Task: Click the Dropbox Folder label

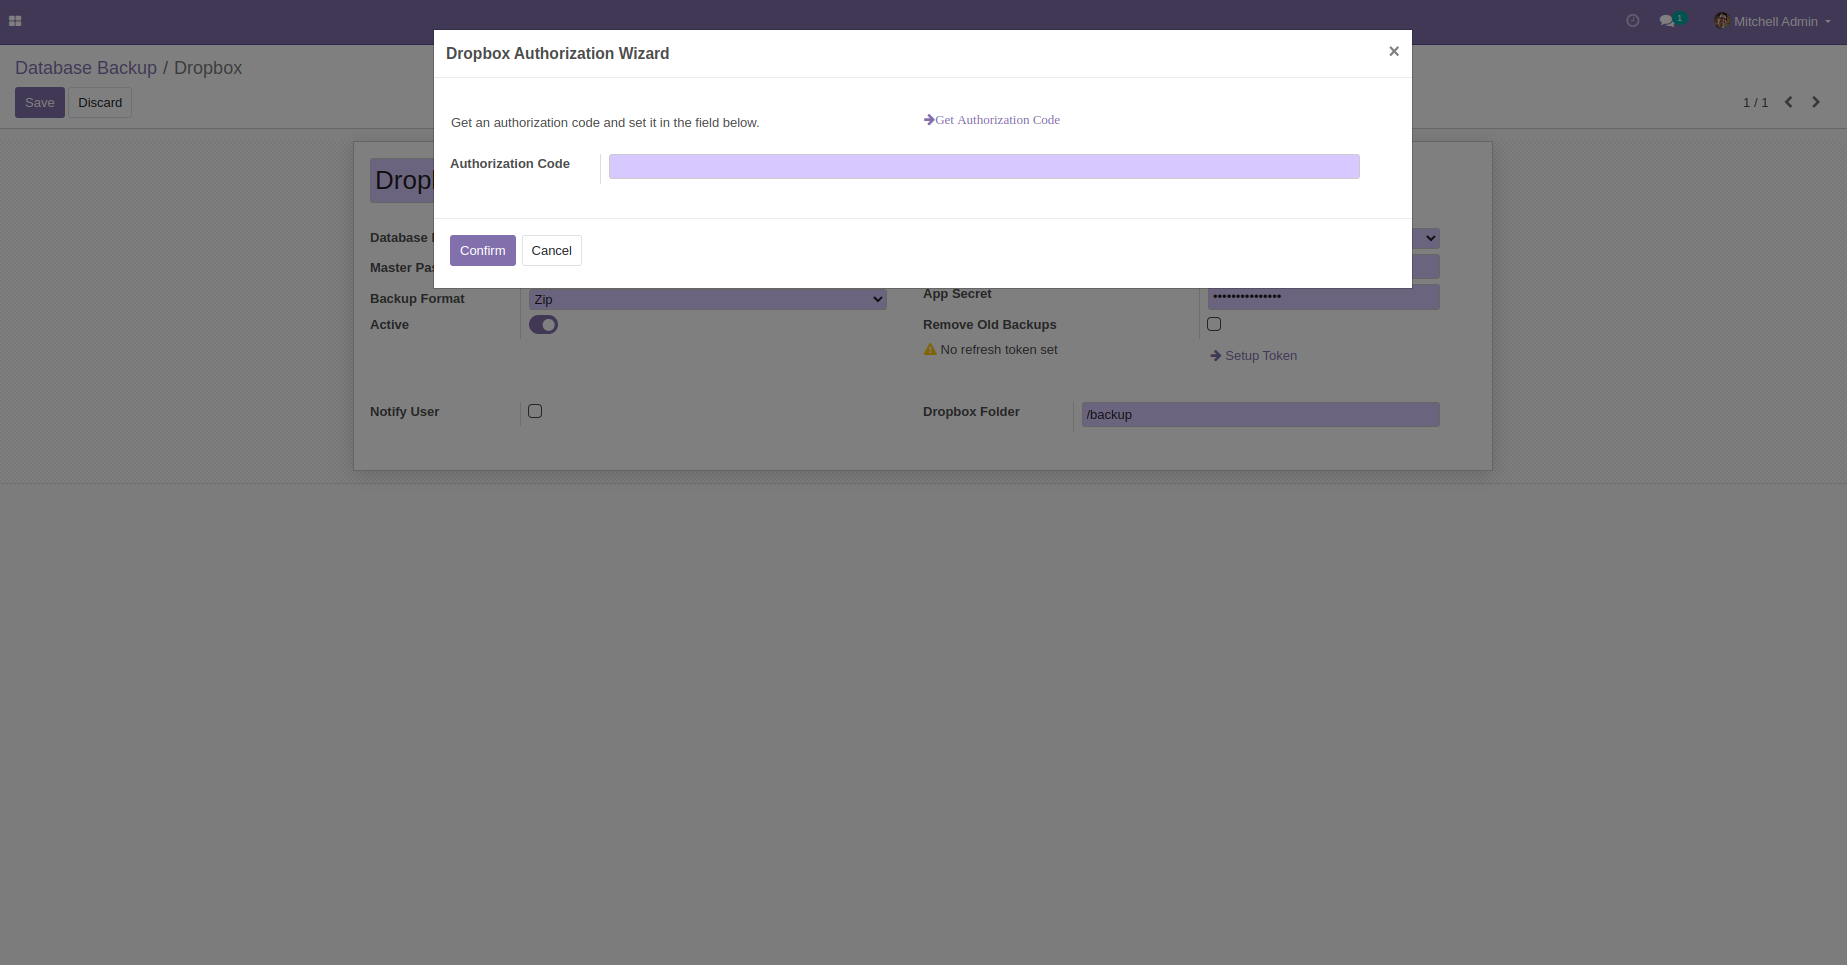Action: 971,412
